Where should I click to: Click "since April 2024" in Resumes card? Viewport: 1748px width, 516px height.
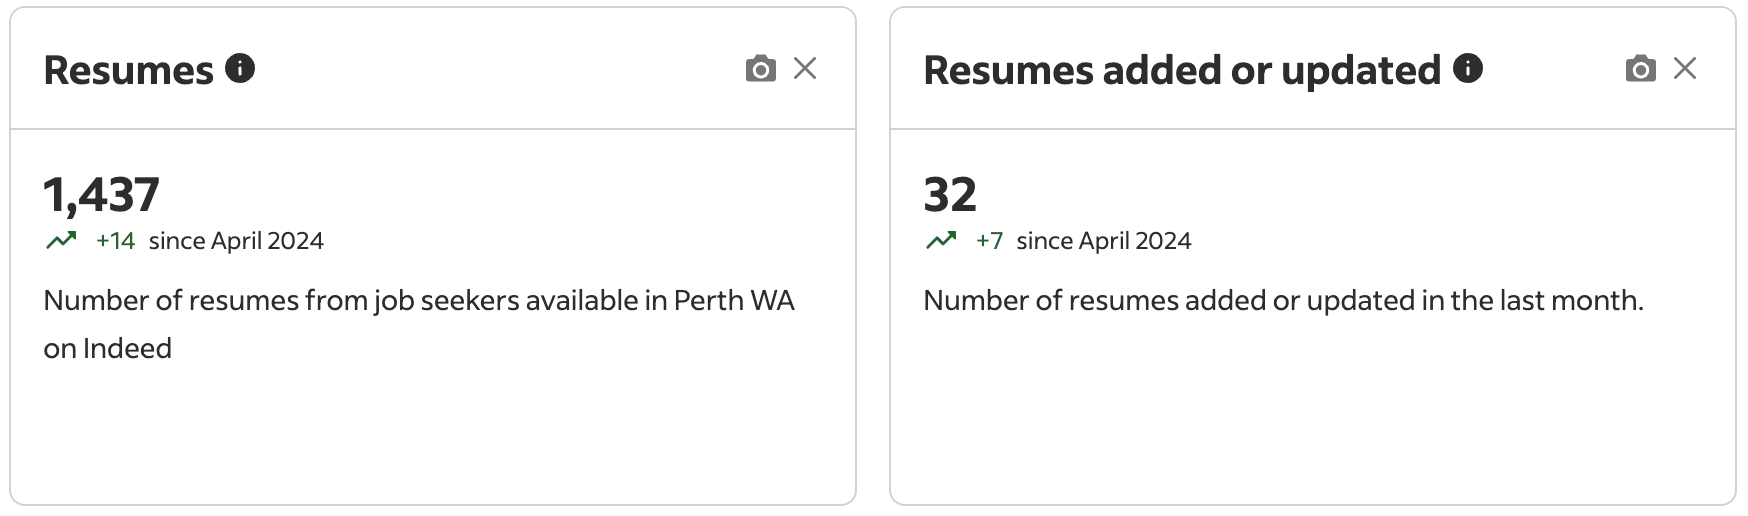click(x=236, y=241)
